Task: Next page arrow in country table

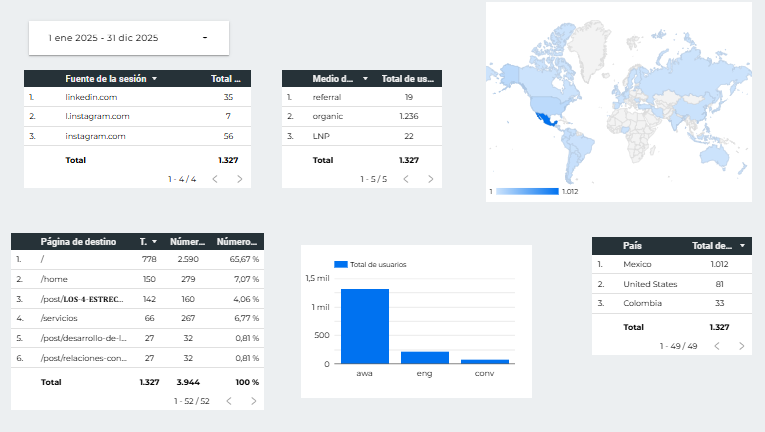Action: 742,346
